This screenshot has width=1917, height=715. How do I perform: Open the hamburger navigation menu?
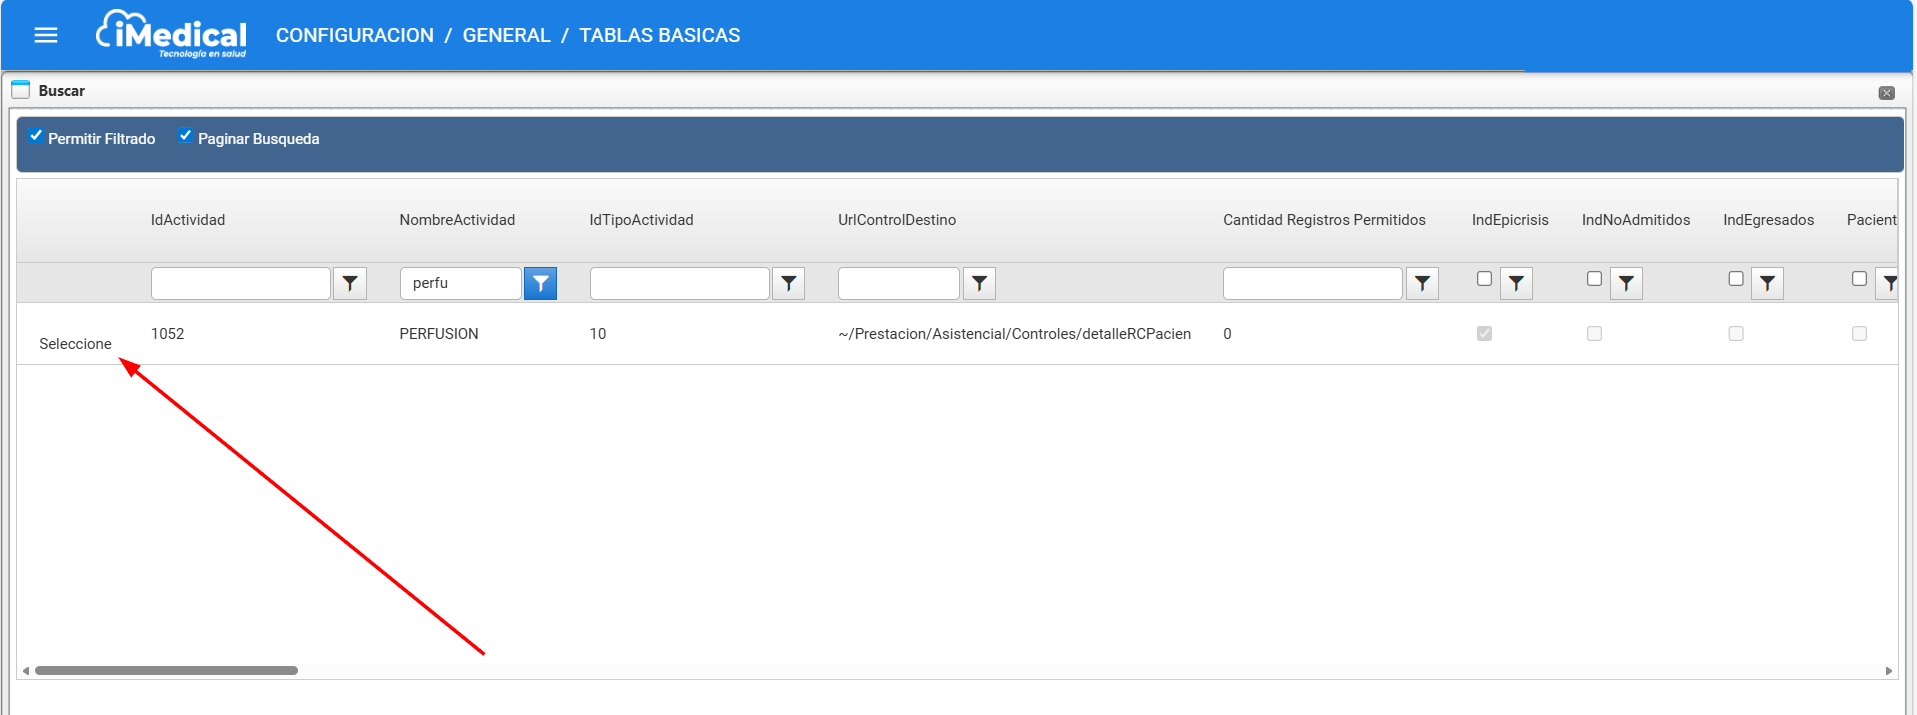[46, 36]
